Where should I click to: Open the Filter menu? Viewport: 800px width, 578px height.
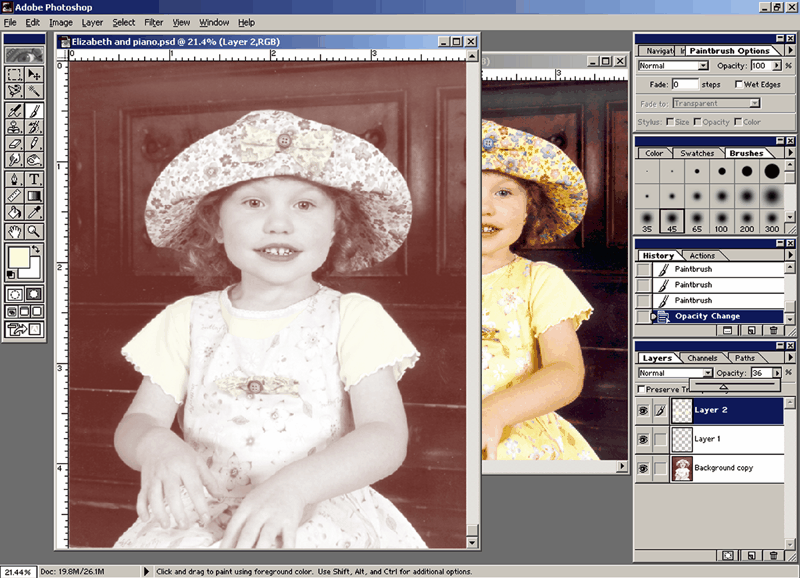point(153,22)
